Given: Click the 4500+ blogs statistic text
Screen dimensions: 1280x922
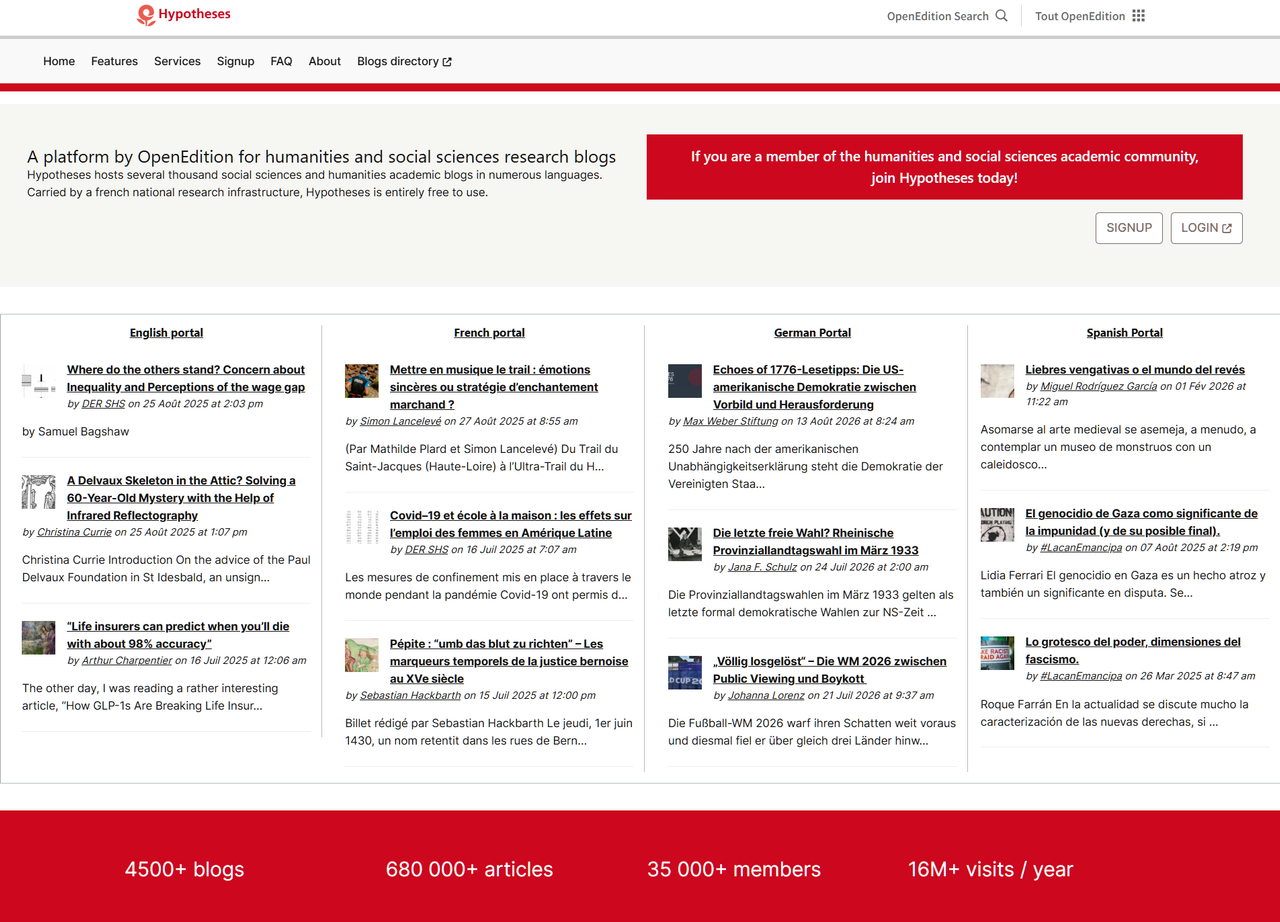Looking at the screenshot, I should 184,869.
